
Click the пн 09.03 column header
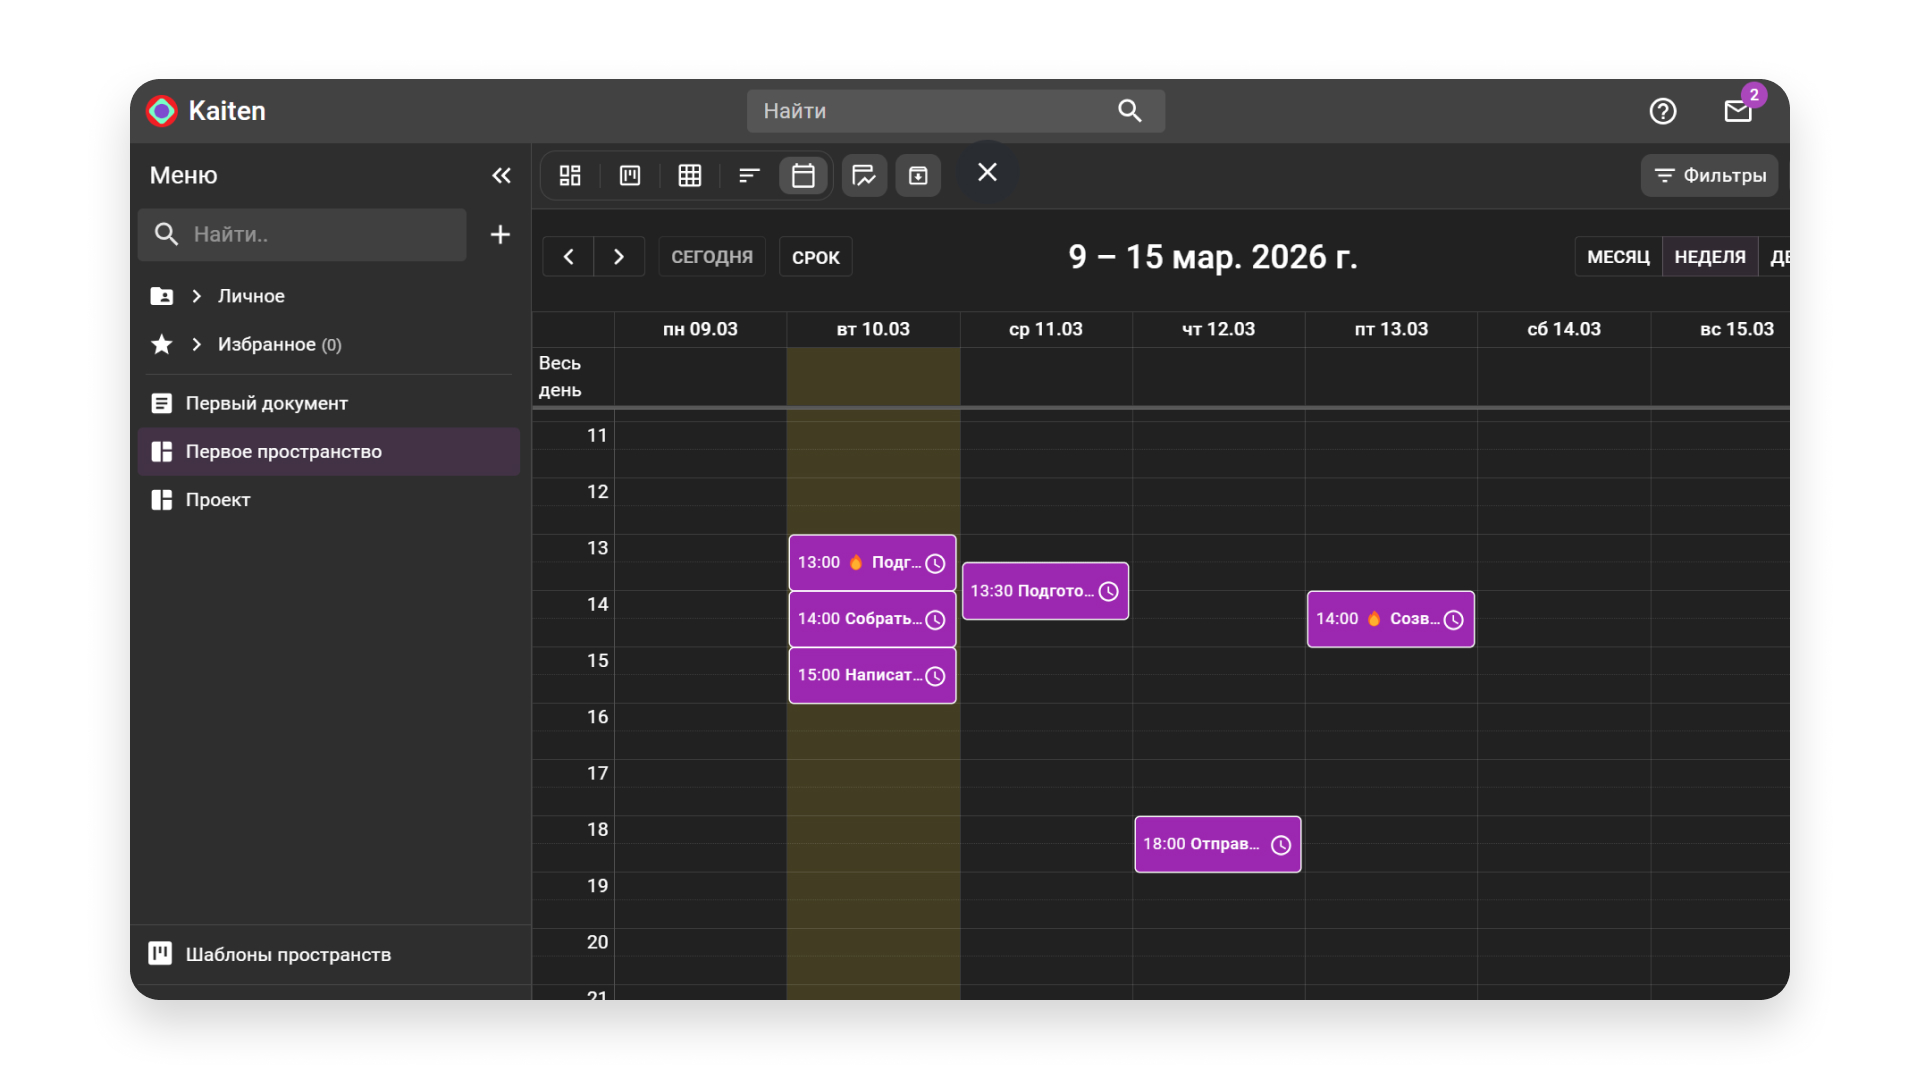point(700,329)
